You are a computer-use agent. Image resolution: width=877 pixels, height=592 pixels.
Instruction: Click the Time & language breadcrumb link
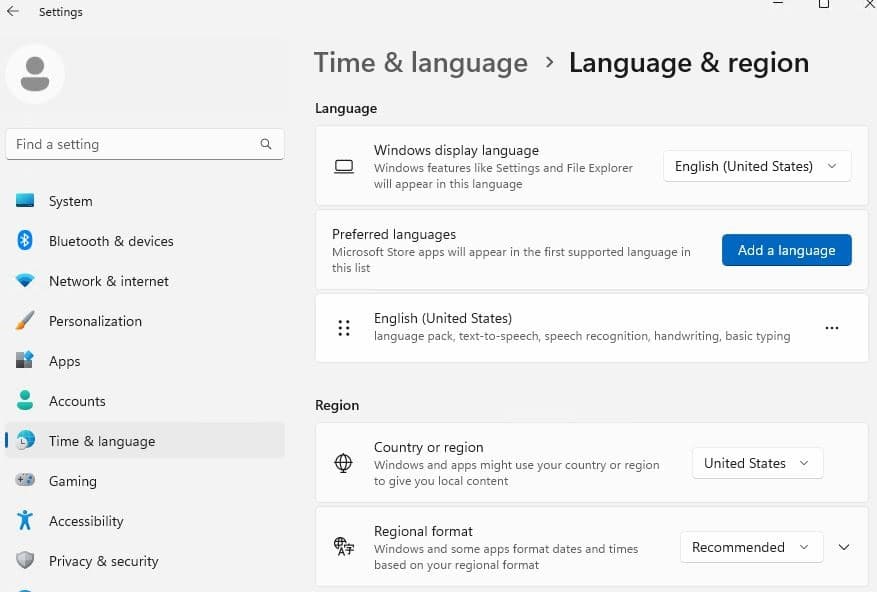tap(420, 63)
